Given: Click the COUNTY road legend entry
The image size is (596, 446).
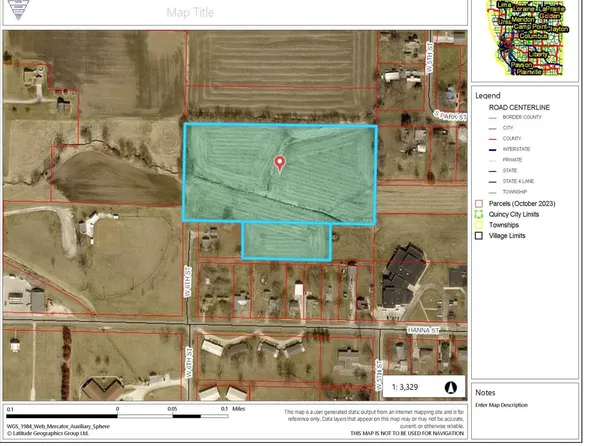Looking at the screenshot, I should click(512, 138).
